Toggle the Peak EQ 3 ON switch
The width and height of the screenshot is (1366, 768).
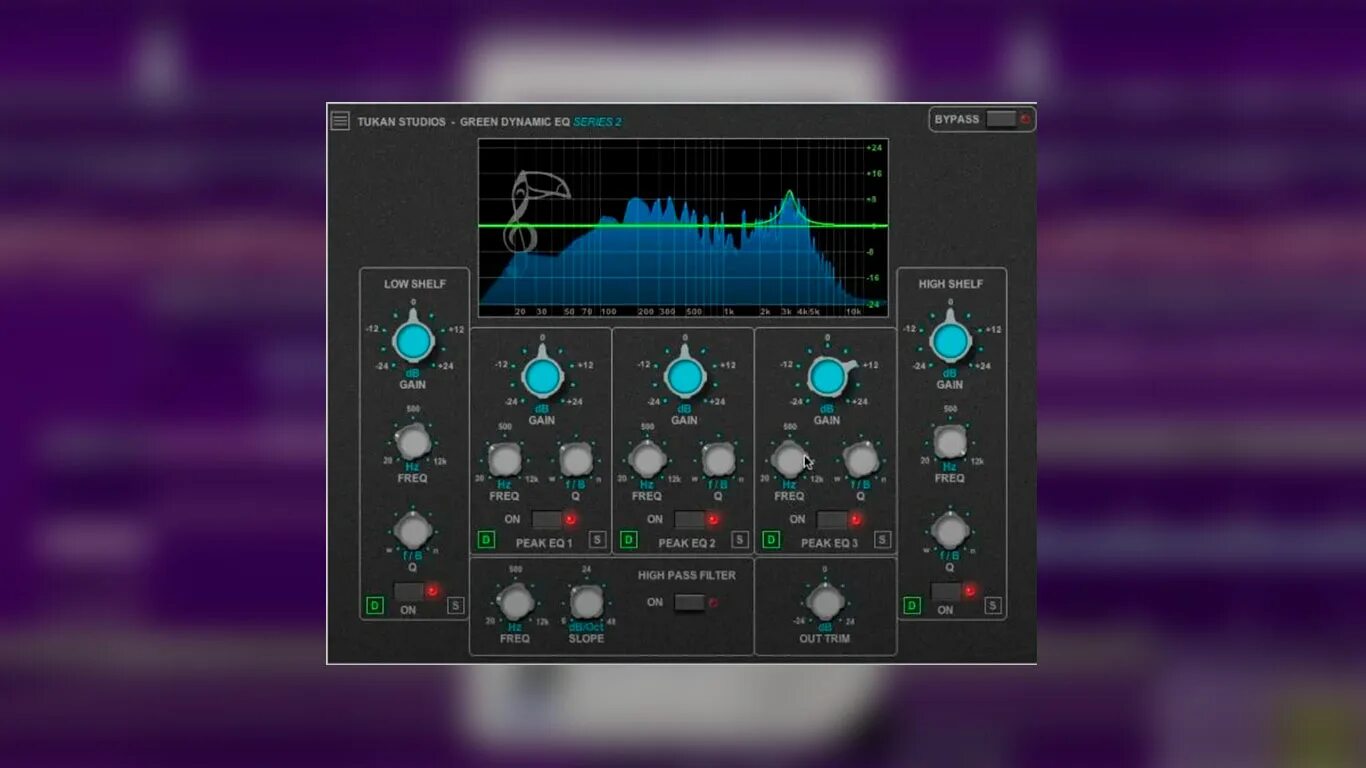(832, 519)
